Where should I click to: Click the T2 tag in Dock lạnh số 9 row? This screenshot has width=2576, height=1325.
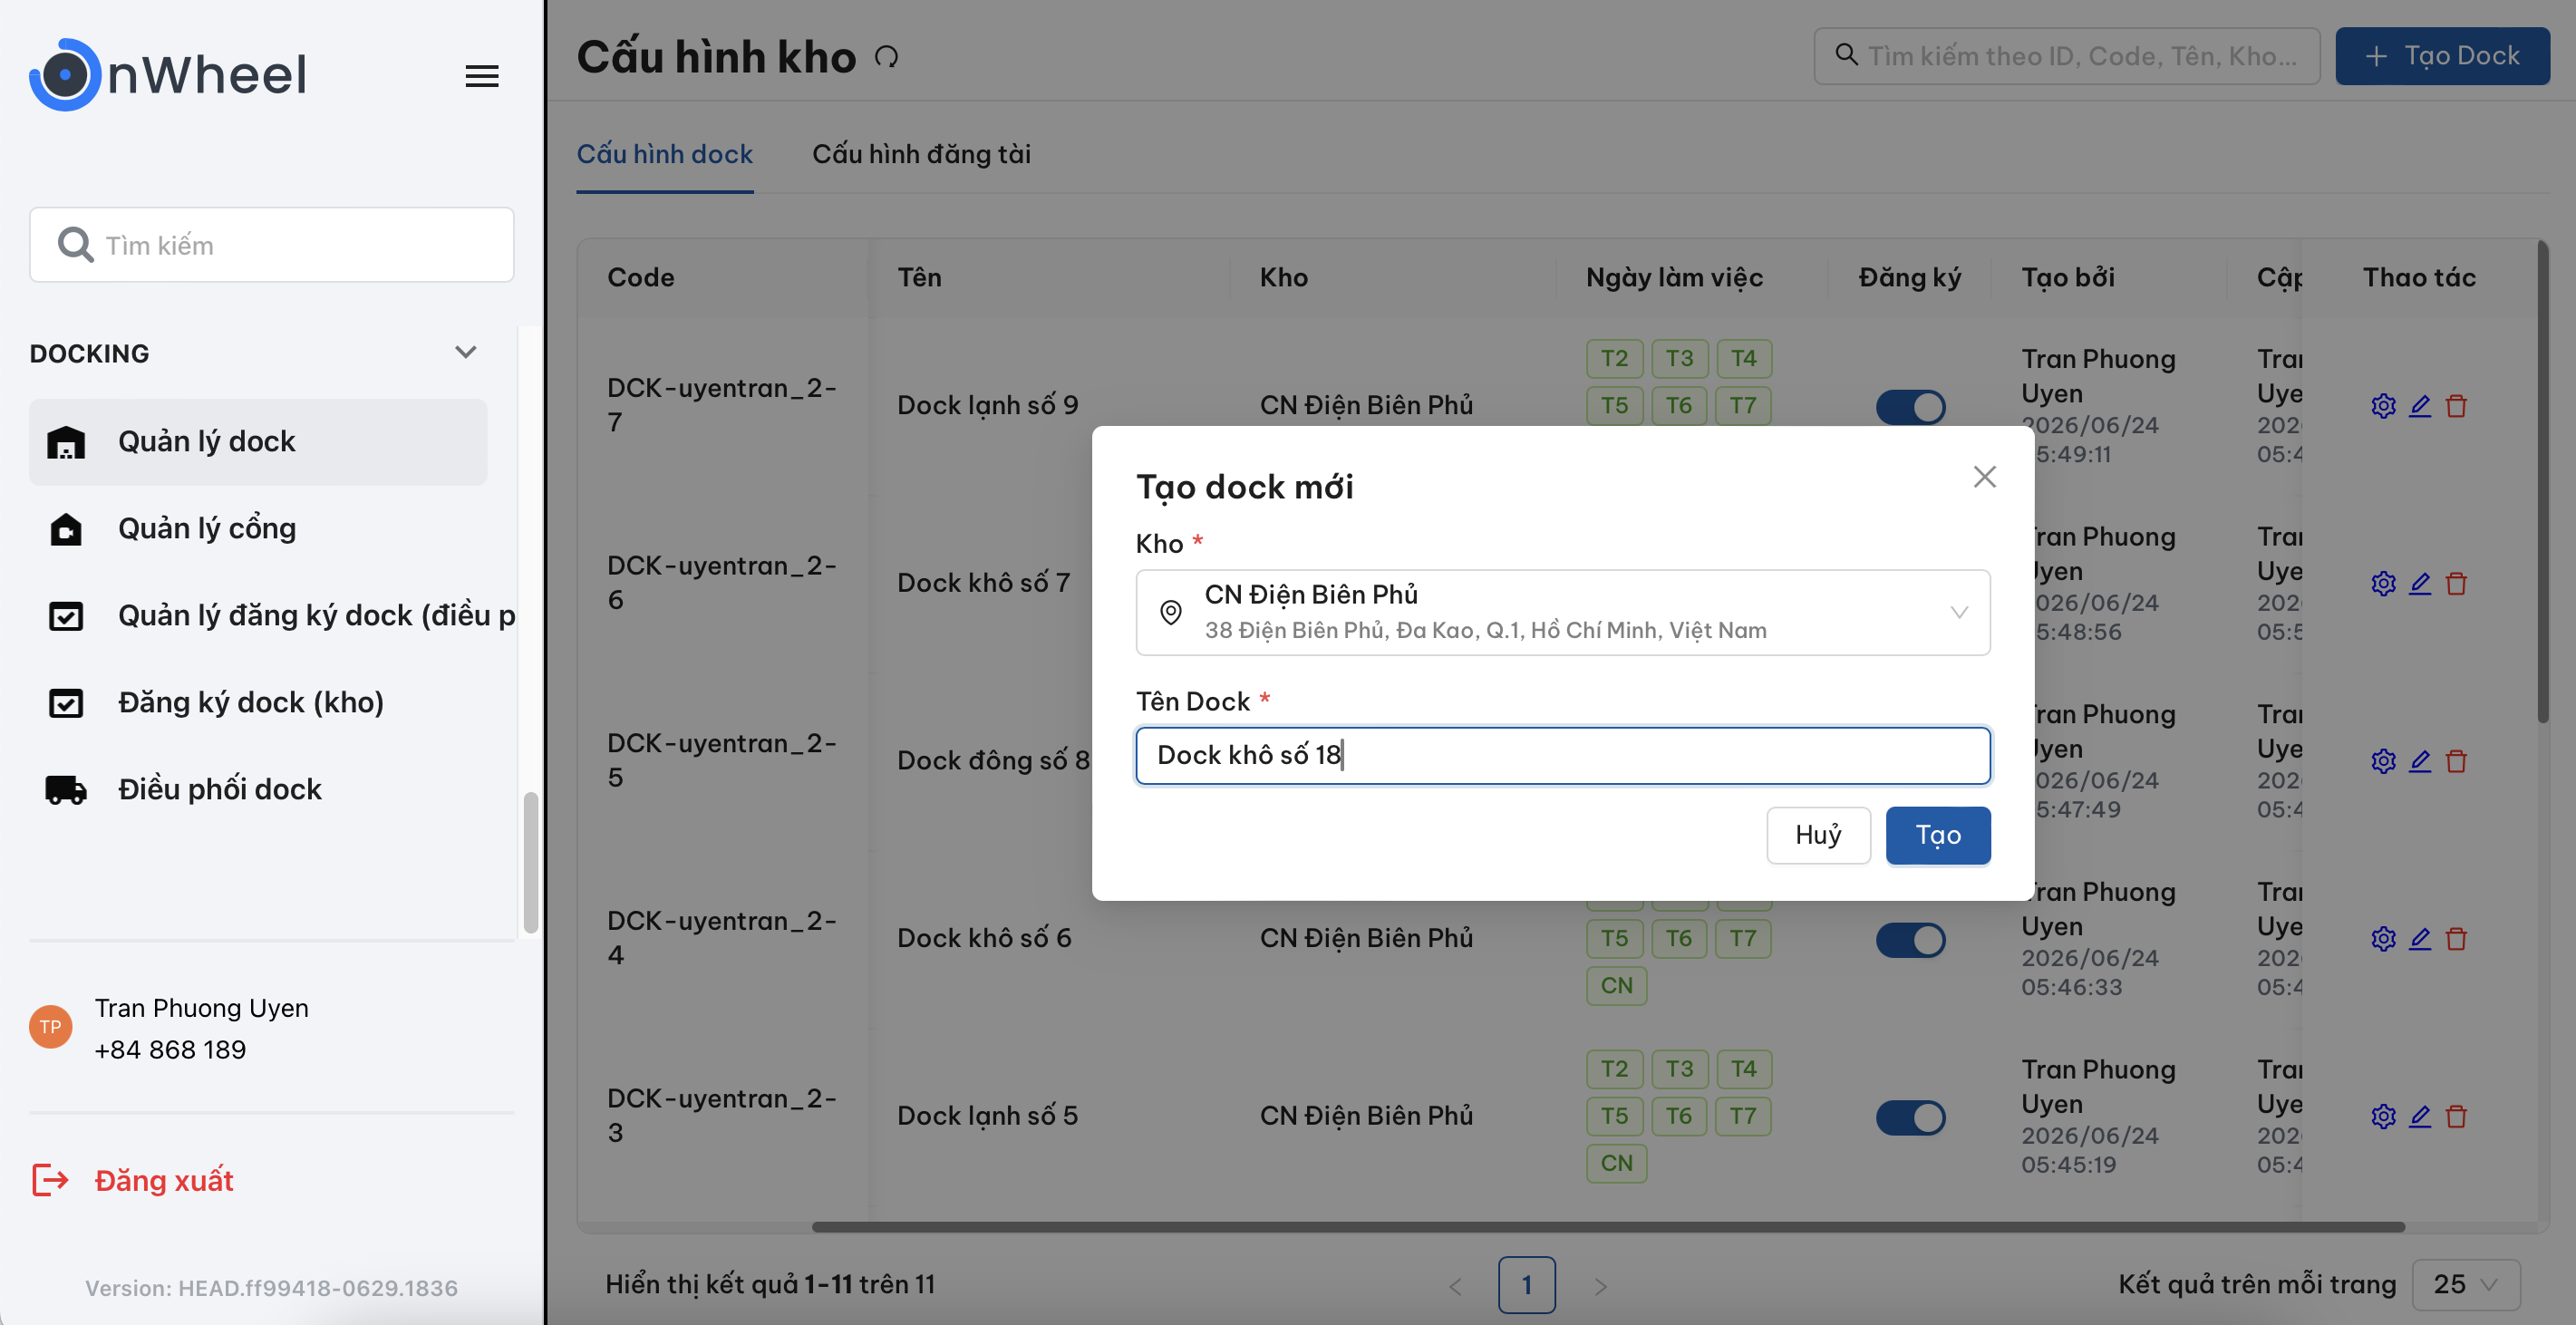(x=1614, y=359)
